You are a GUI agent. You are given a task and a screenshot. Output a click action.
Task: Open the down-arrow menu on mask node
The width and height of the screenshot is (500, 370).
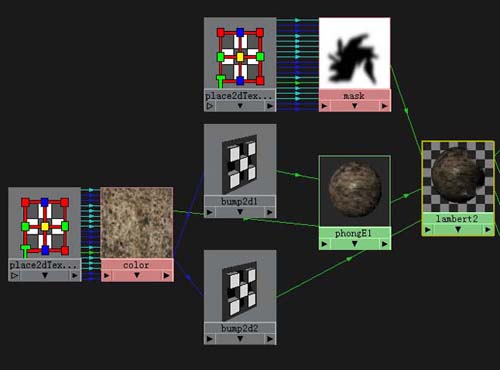tap(355, 106)
